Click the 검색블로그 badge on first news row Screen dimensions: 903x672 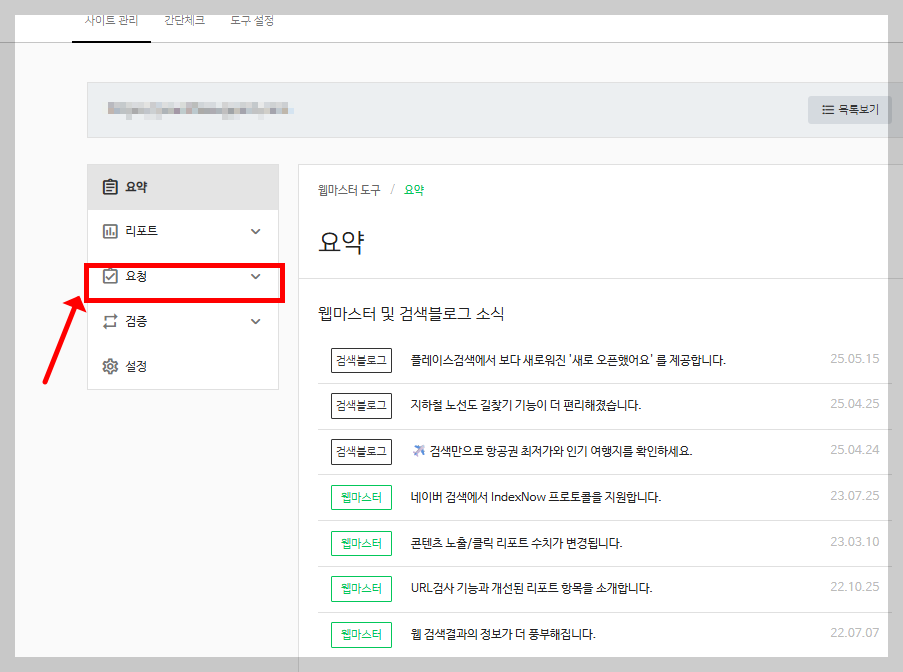pyautogui.click(x=361, y=359)
